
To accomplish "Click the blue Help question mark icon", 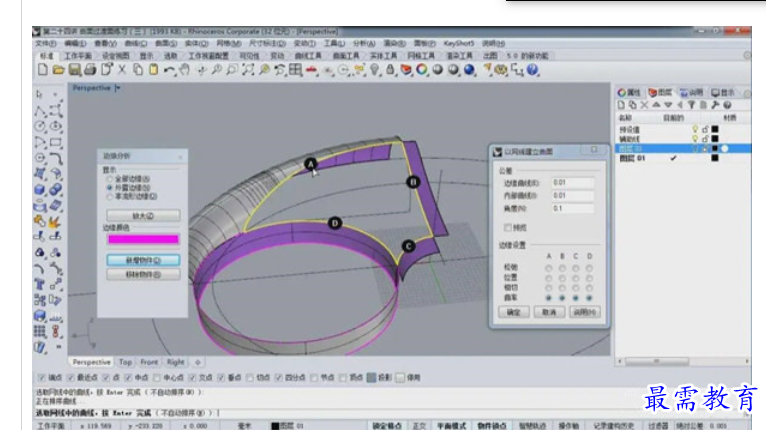I will point(532,70).
